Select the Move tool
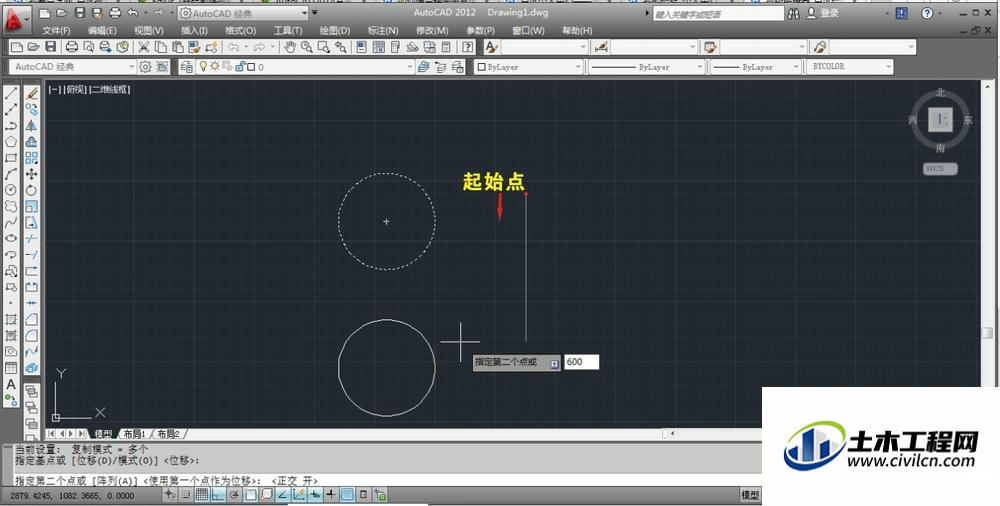1000x506 pixels. (x=32, y=174)
